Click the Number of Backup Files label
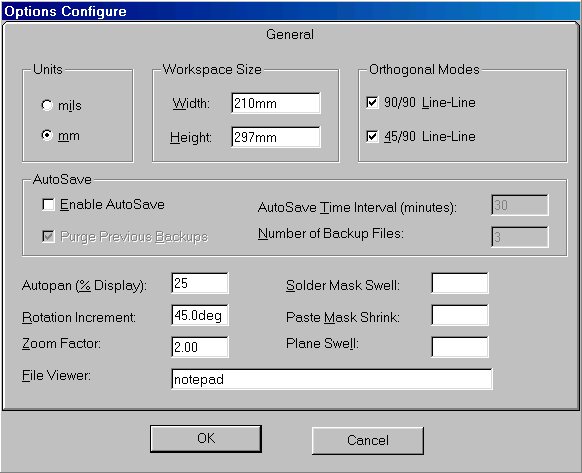The height and width of the screenshot is (473, 582). point(331,234)
